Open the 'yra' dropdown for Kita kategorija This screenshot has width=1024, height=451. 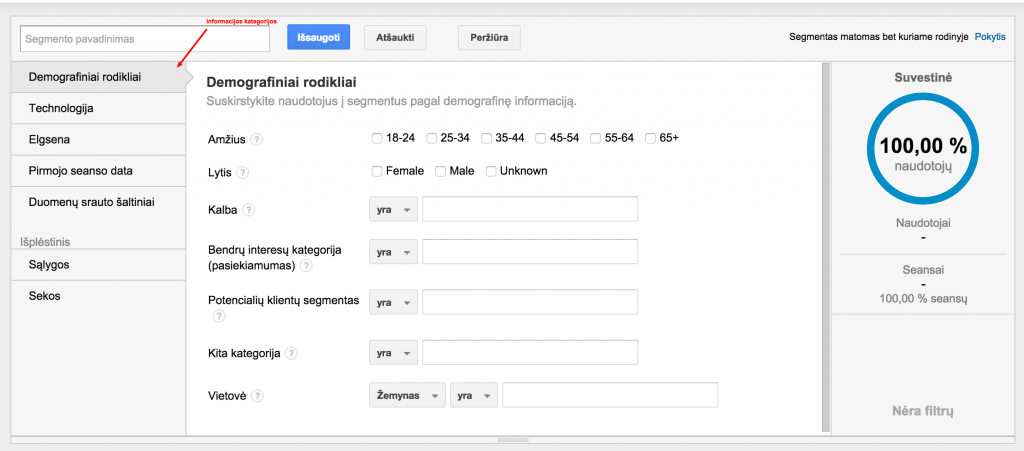click(x=393, y=353)
